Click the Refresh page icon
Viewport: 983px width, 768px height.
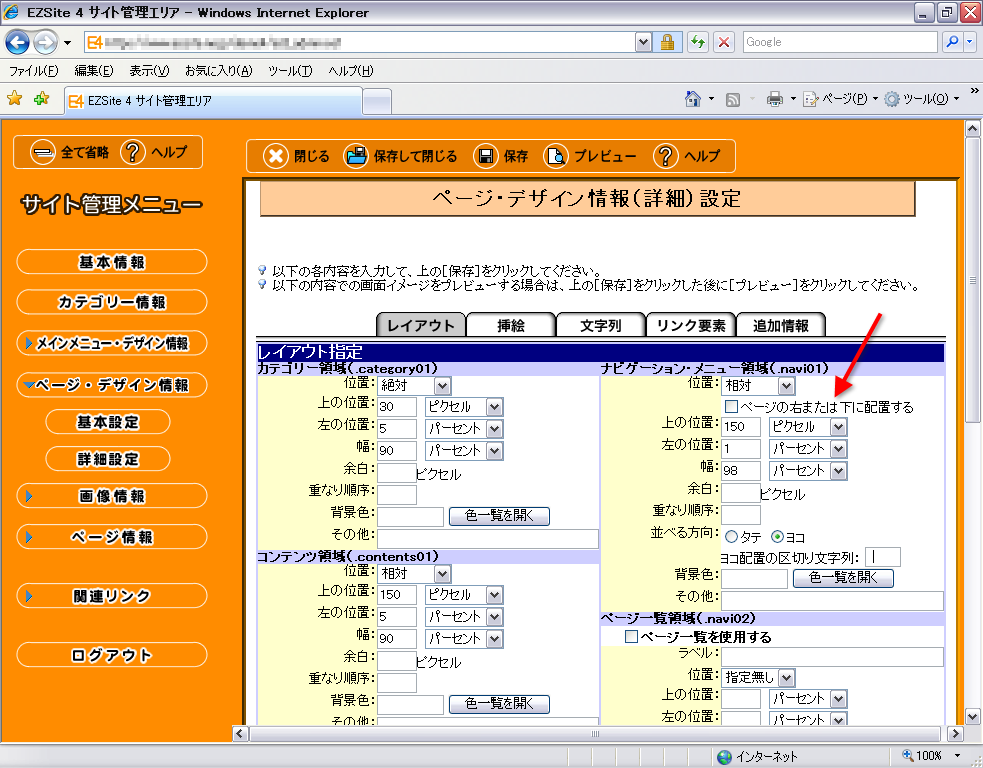point(698,42)
